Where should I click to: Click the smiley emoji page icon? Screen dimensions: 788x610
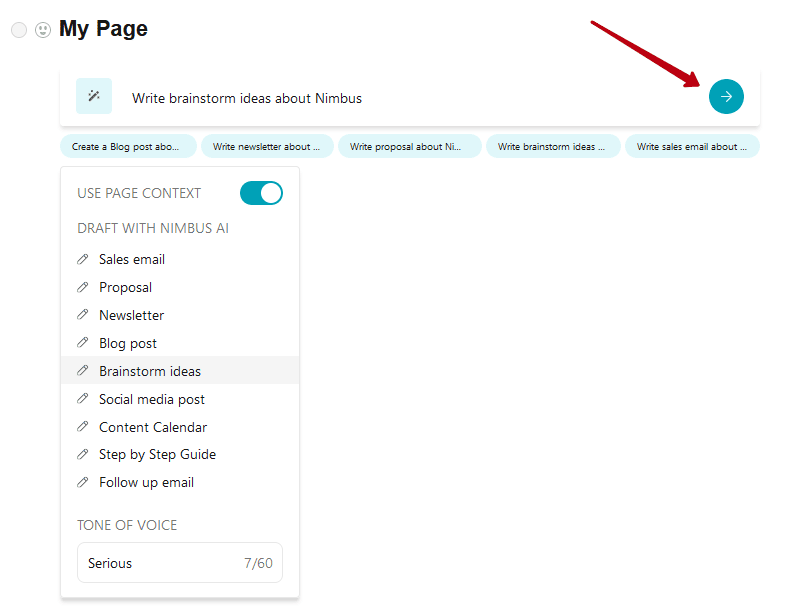tap(43, 30)
